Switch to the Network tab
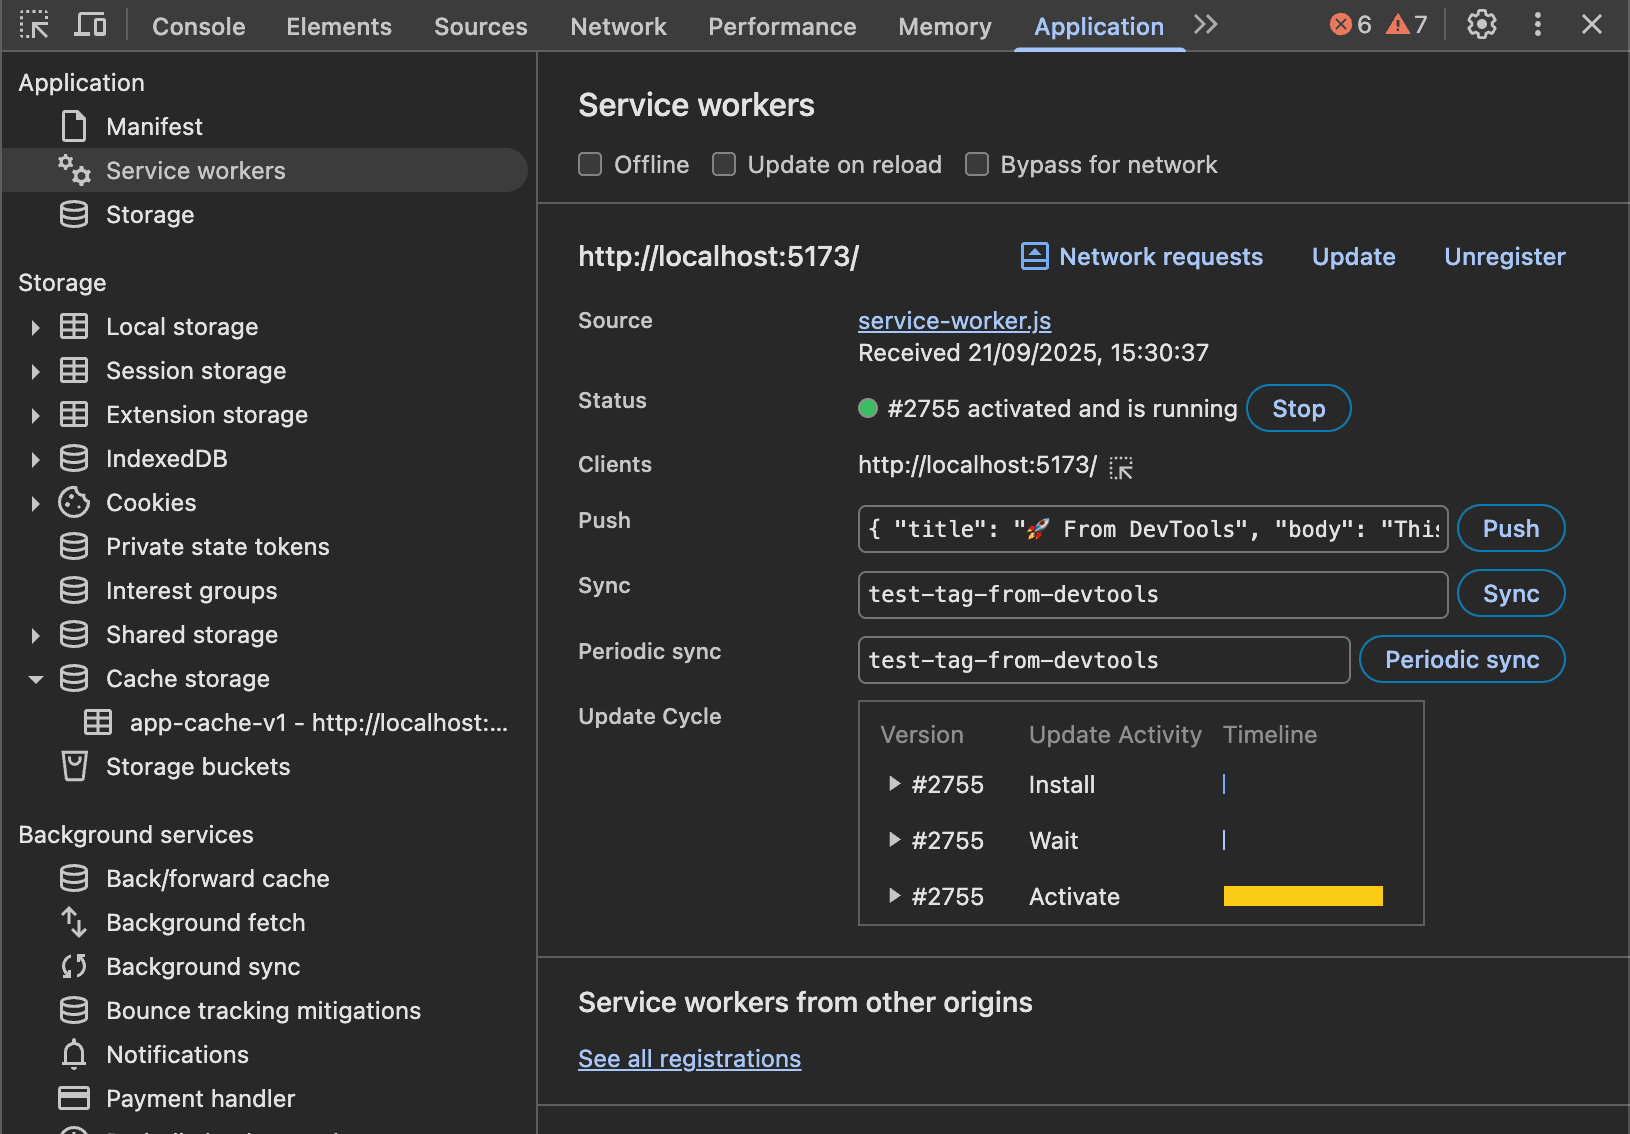This screenshot has height=1134, width=1630. click(x=618, y=27)
